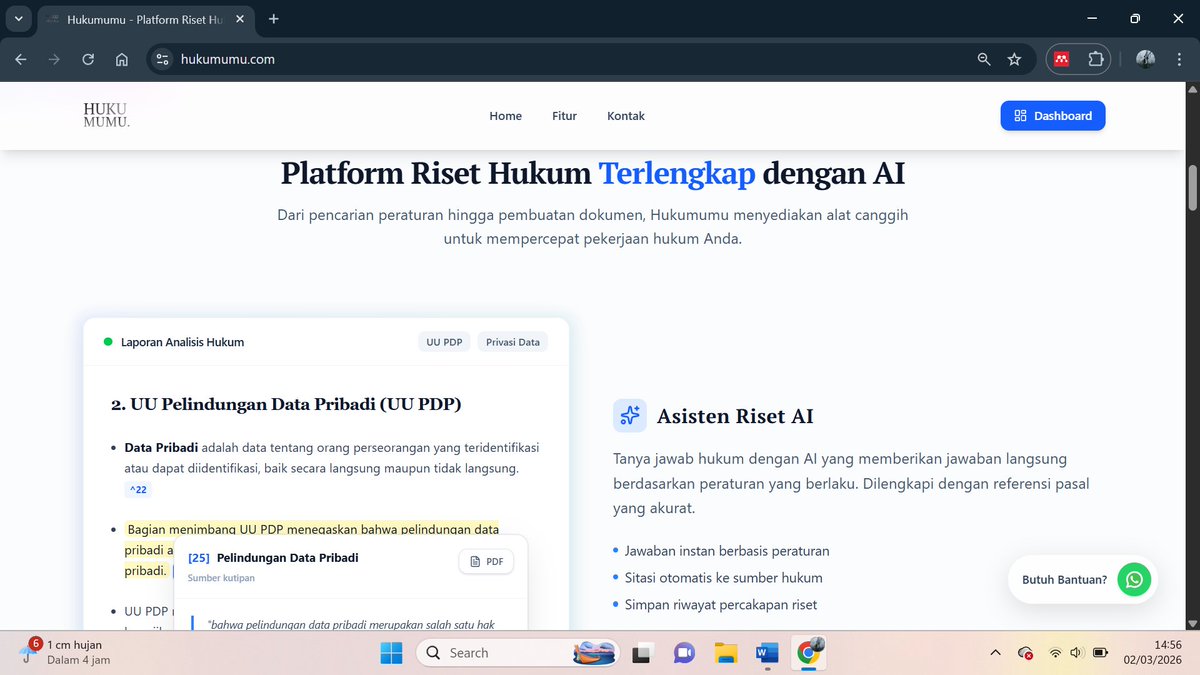Open File Explorer from the taskbar

726,653
